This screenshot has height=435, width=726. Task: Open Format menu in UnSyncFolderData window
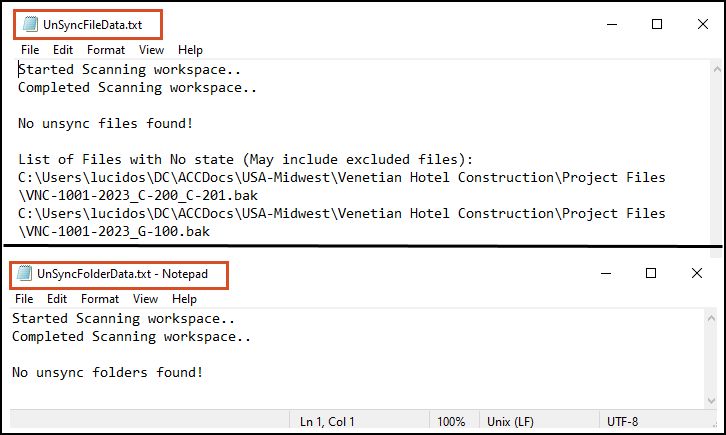[100, 299]
